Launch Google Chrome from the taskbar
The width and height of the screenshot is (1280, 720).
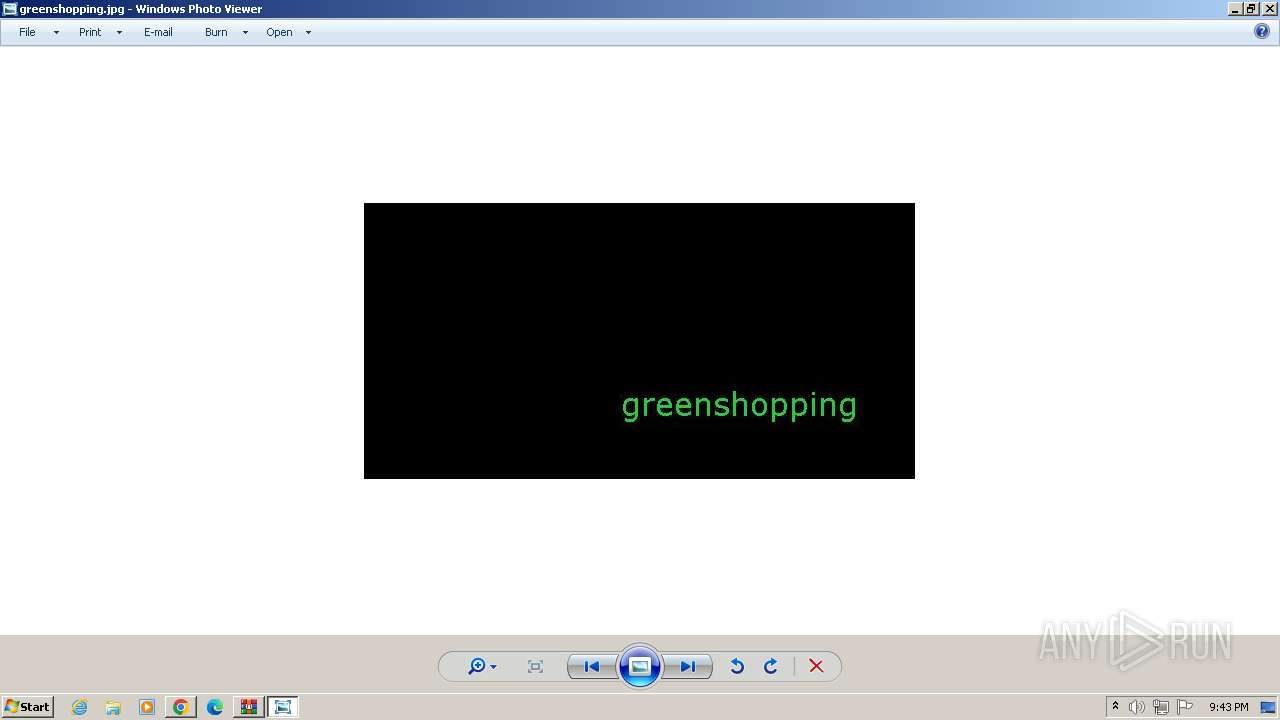pos(181,707)
